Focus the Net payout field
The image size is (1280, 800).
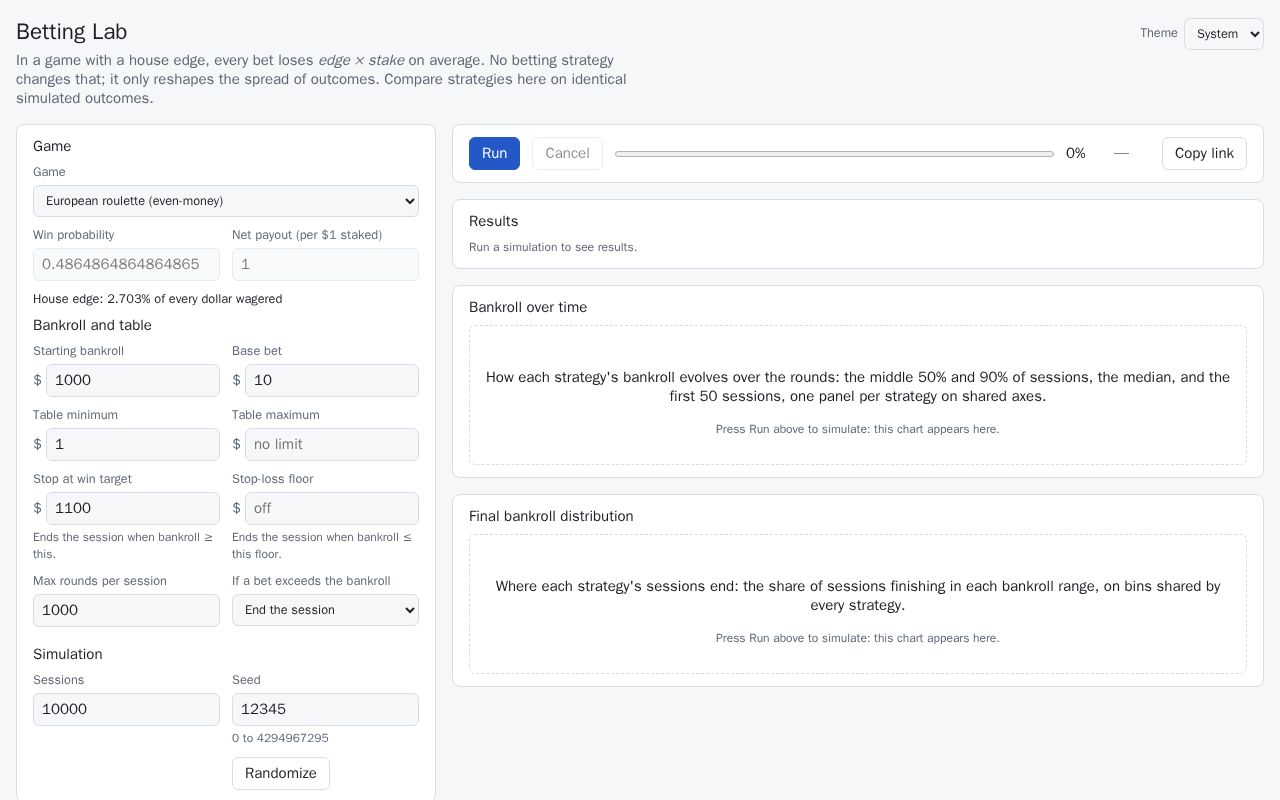point(325,265)
